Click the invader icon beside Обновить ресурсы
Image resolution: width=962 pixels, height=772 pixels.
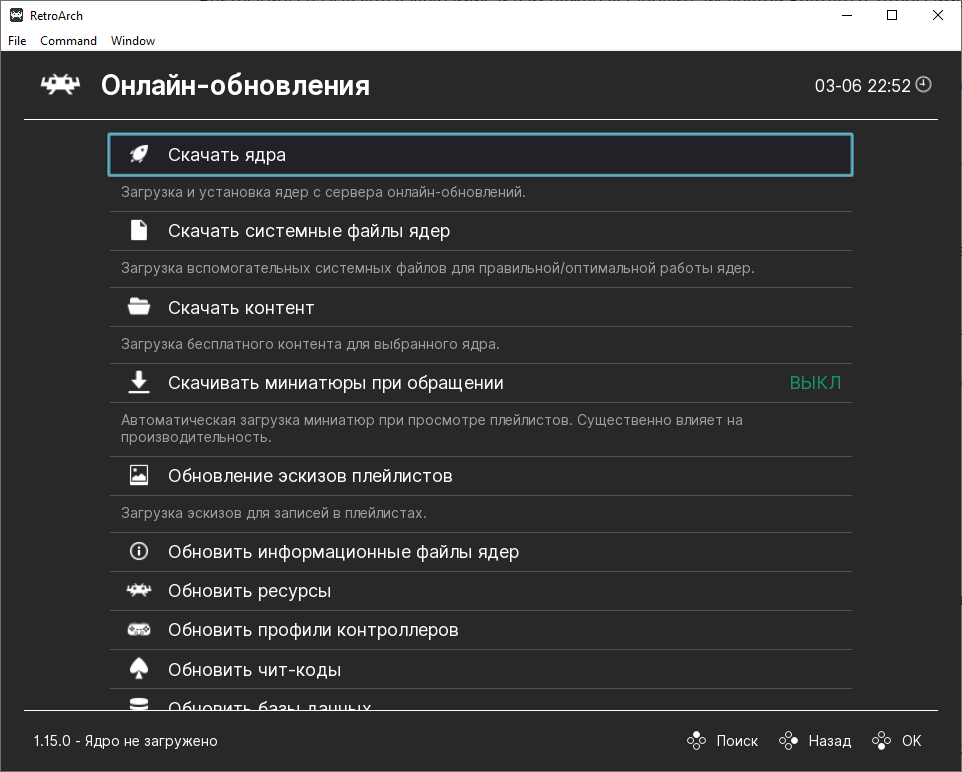[x=139, y=590]
